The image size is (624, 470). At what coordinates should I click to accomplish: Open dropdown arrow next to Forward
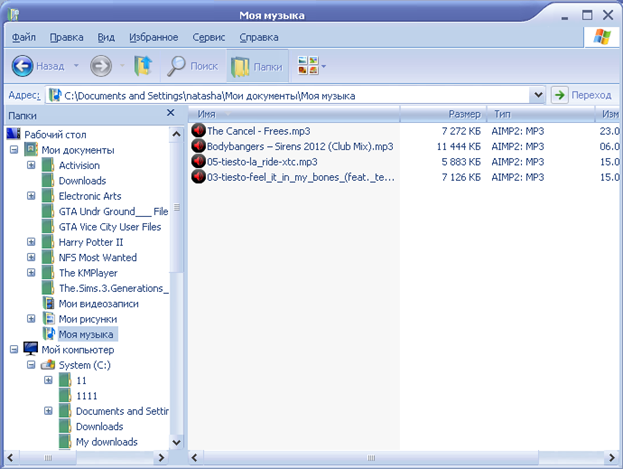coord(122,66)
